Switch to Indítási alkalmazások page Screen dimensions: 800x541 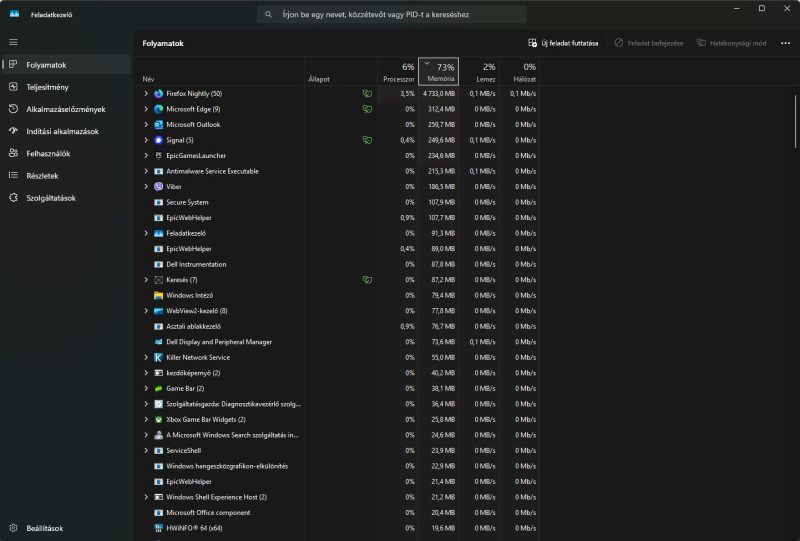pos(62,131)
